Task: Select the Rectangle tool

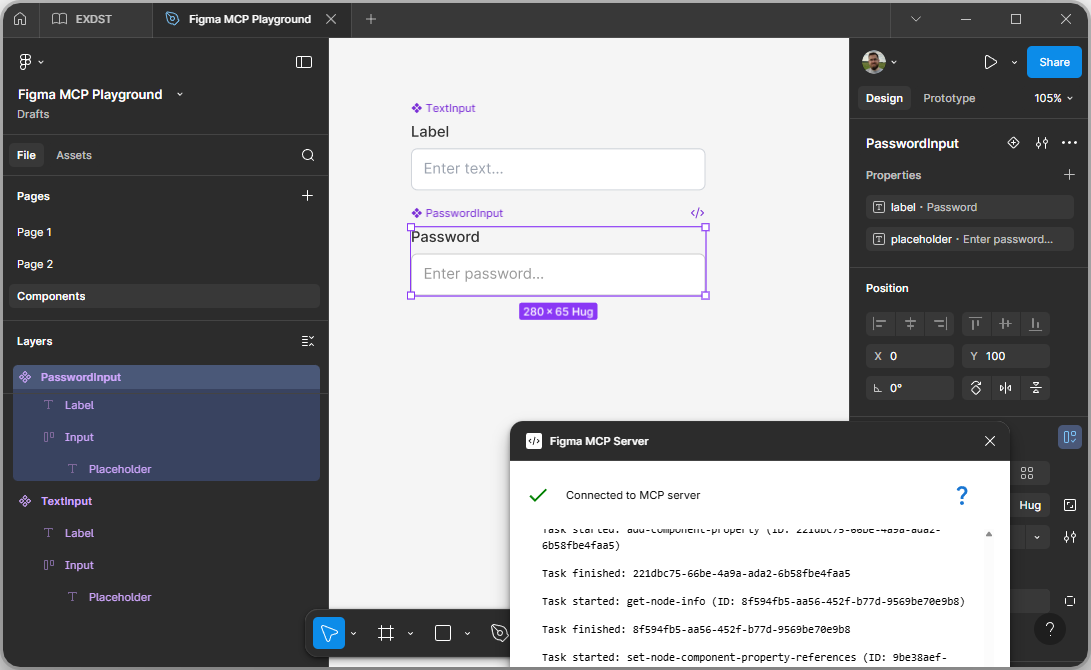Action: point(442,633)
